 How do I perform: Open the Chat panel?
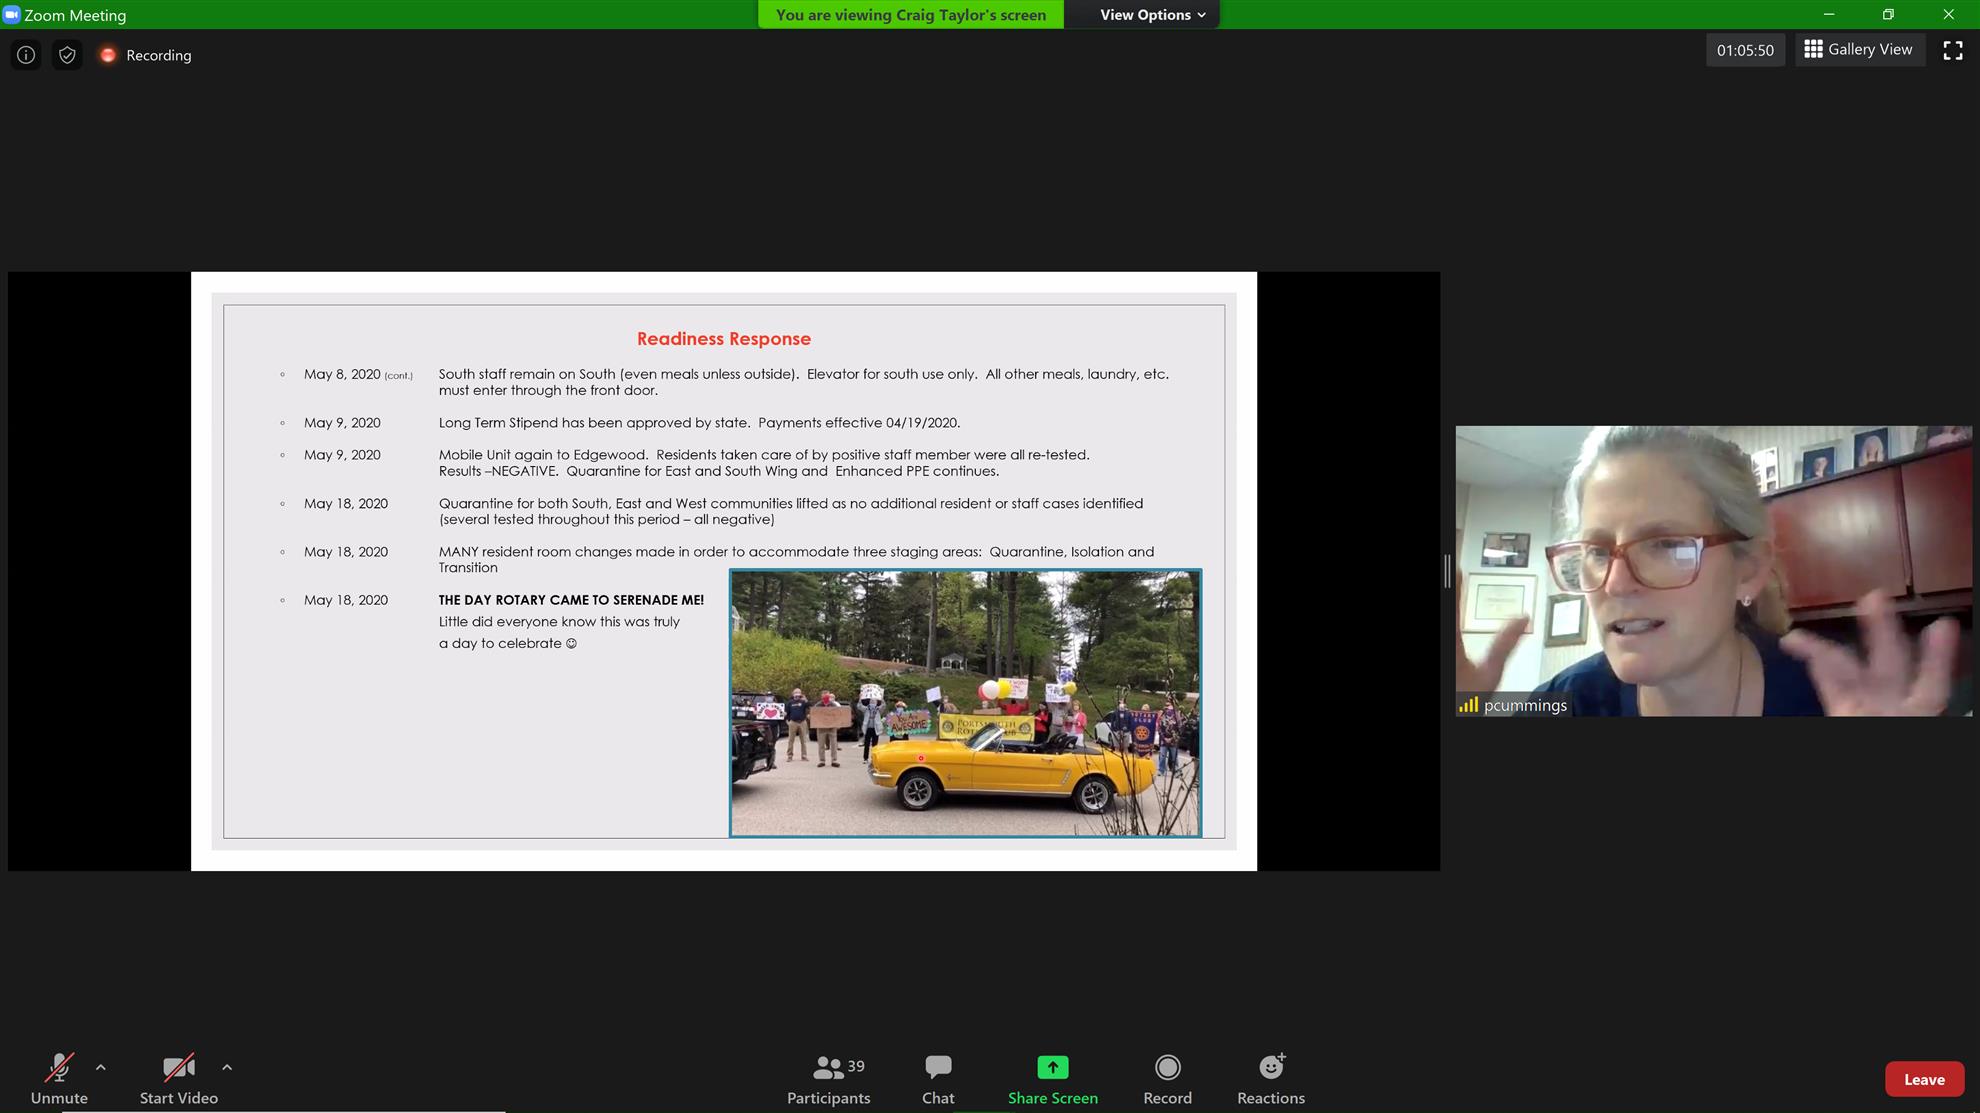pyautogui.click(x=937, y=1079)
